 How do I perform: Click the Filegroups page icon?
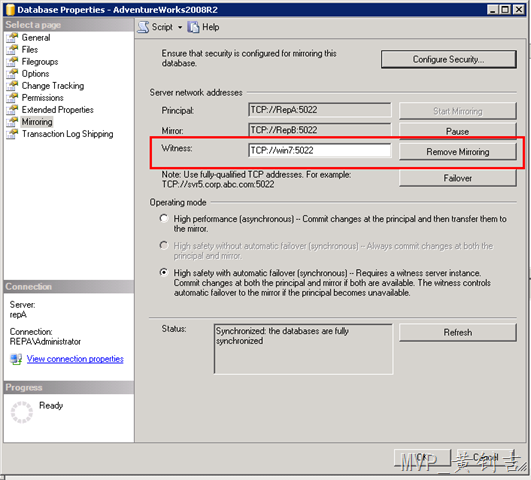coord(12,61)
